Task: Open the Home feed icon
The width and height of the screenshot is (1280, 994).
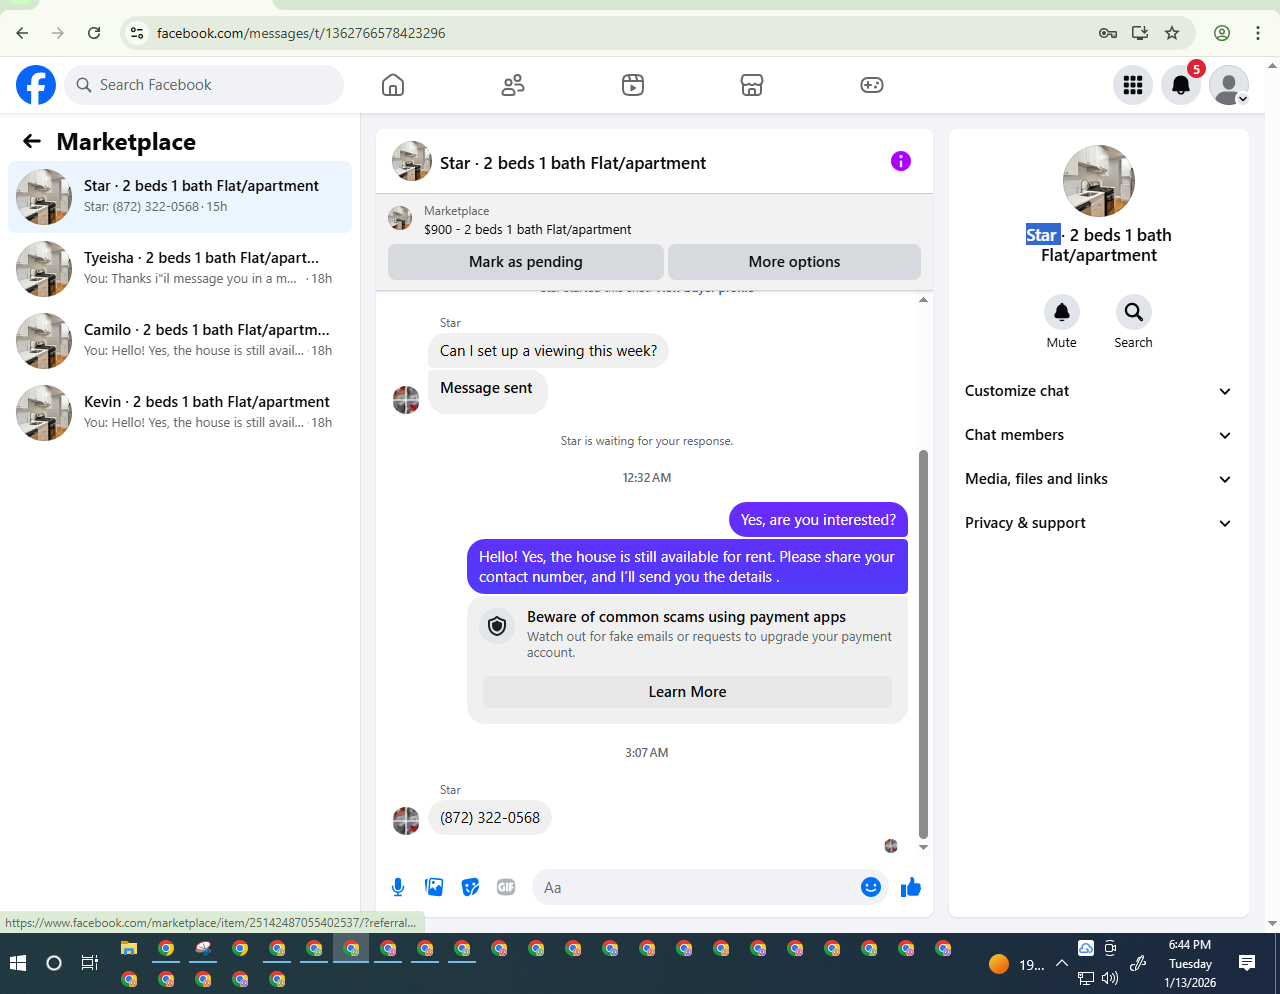Action: 393,85
